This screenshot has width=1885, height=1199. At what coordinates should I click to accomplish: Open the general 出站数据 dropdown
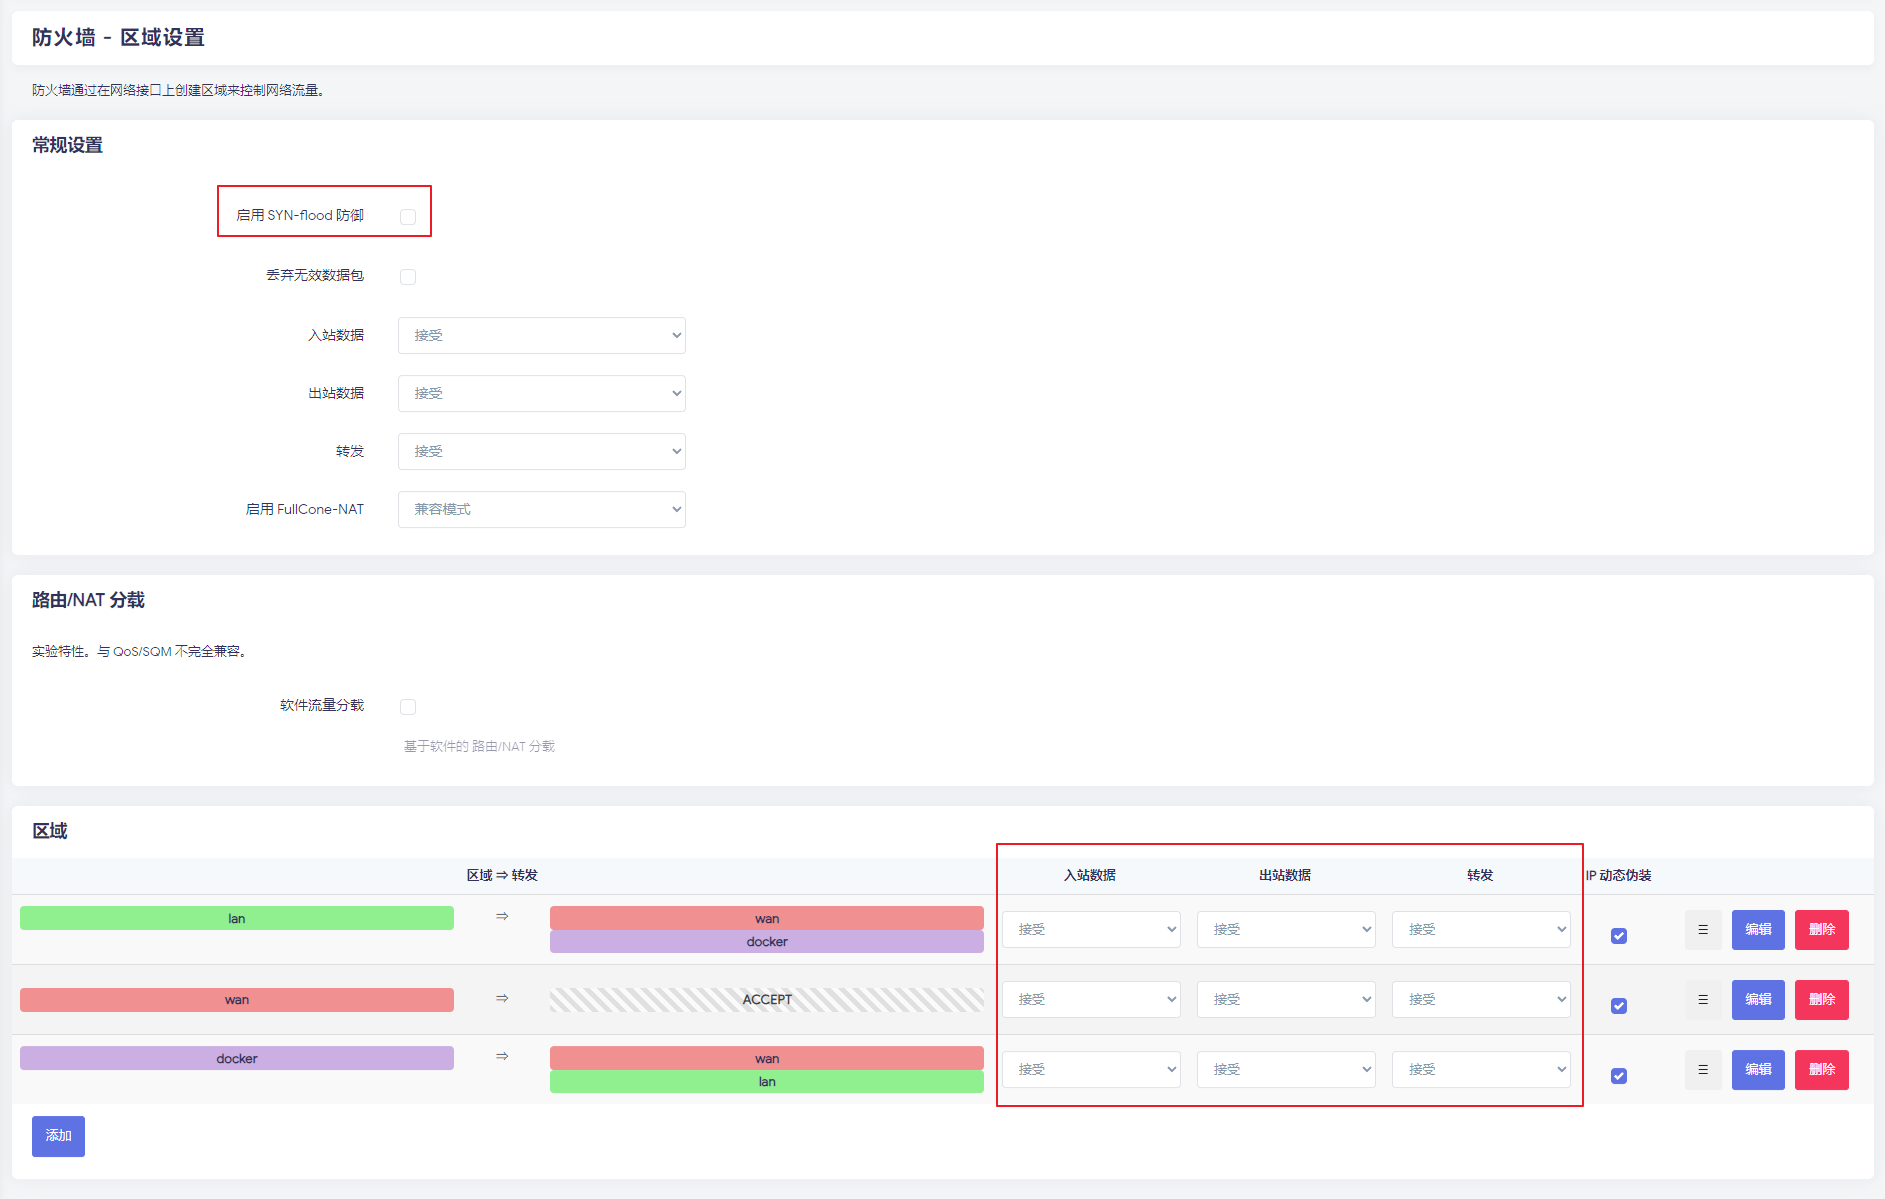pyautogui.click(x=541, y=393)
